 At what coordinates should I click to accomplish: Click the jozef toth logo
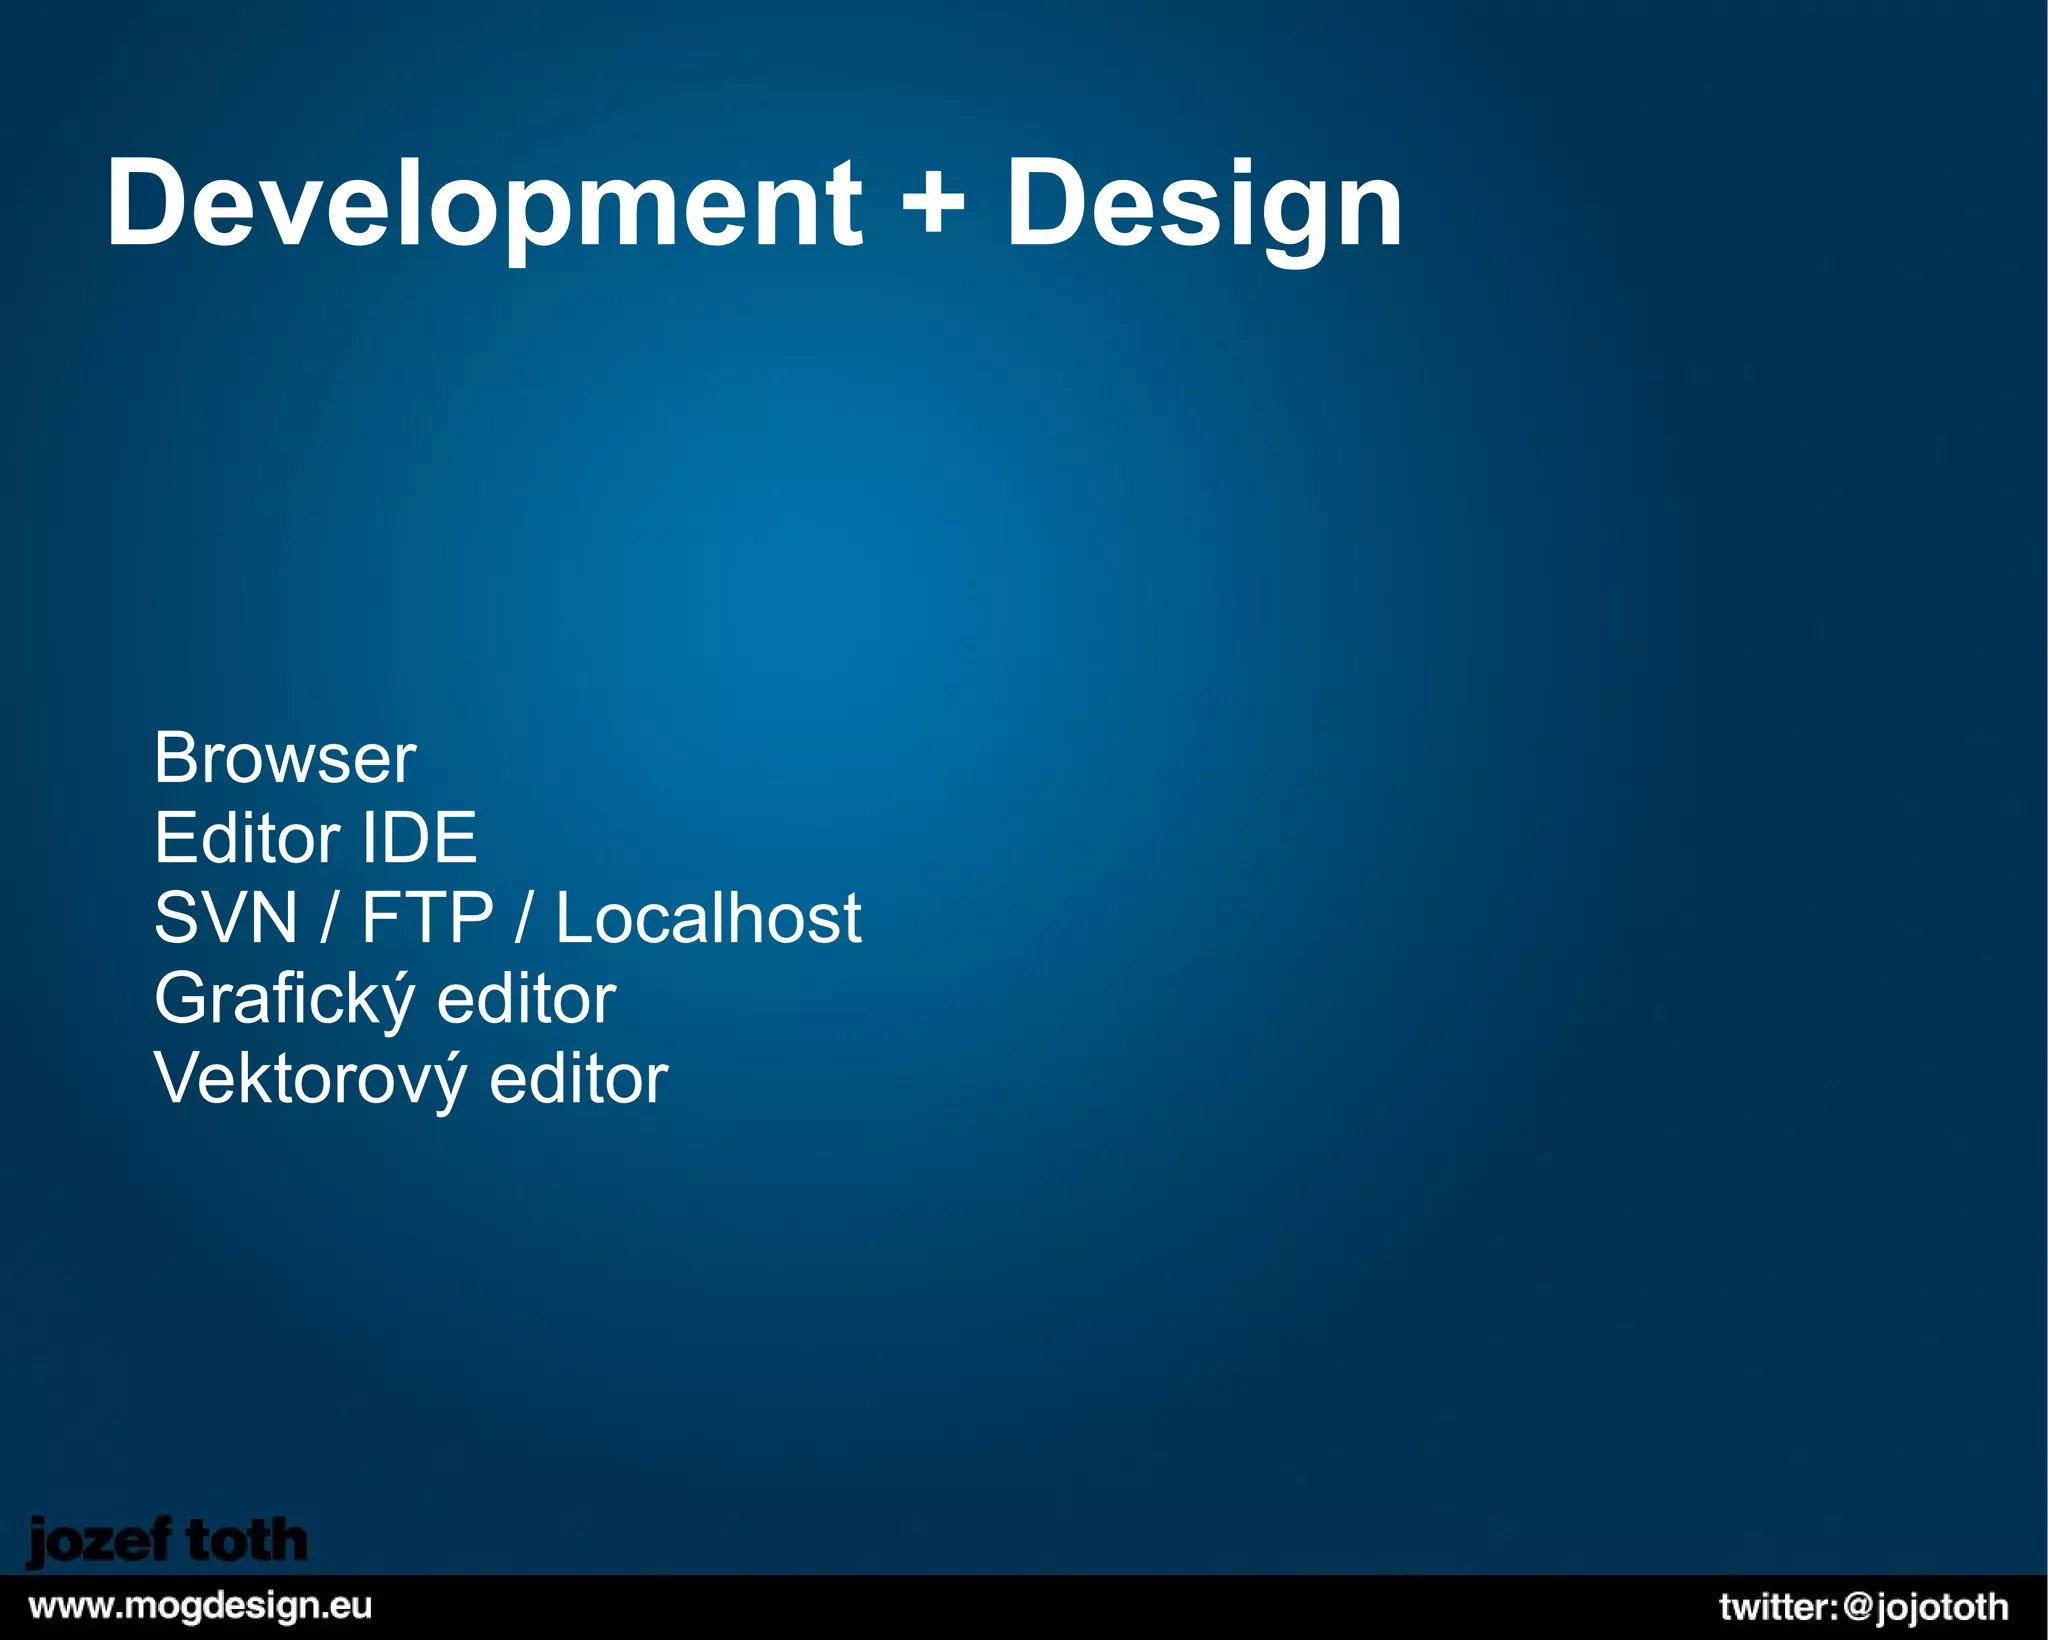pyautogui.click(x=167, y=1541)
